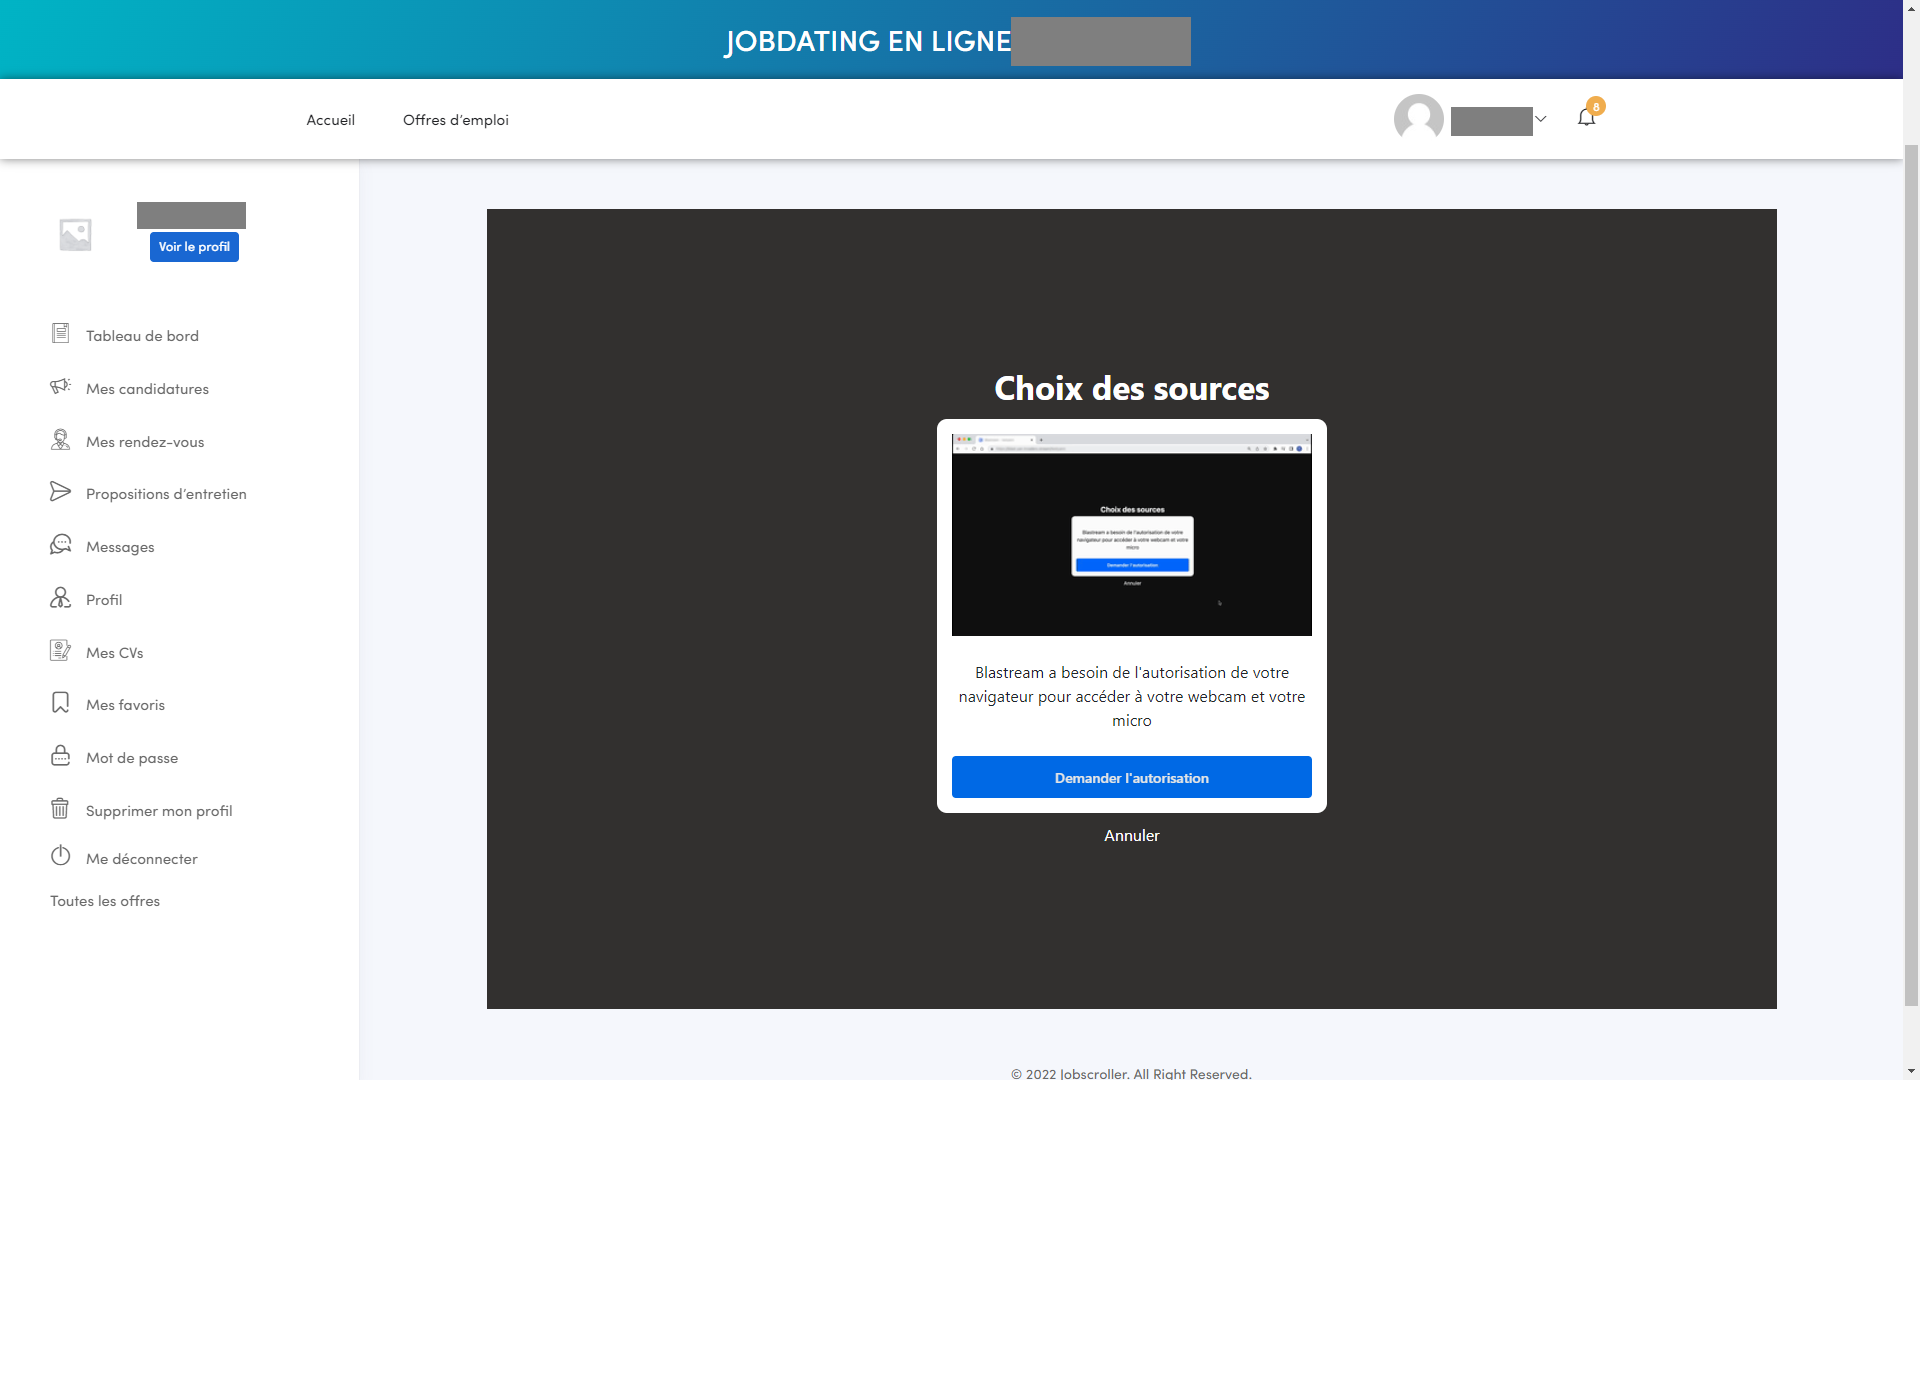
Task: Click the Mes rendez-vous person icon
Action: [60, 440]
